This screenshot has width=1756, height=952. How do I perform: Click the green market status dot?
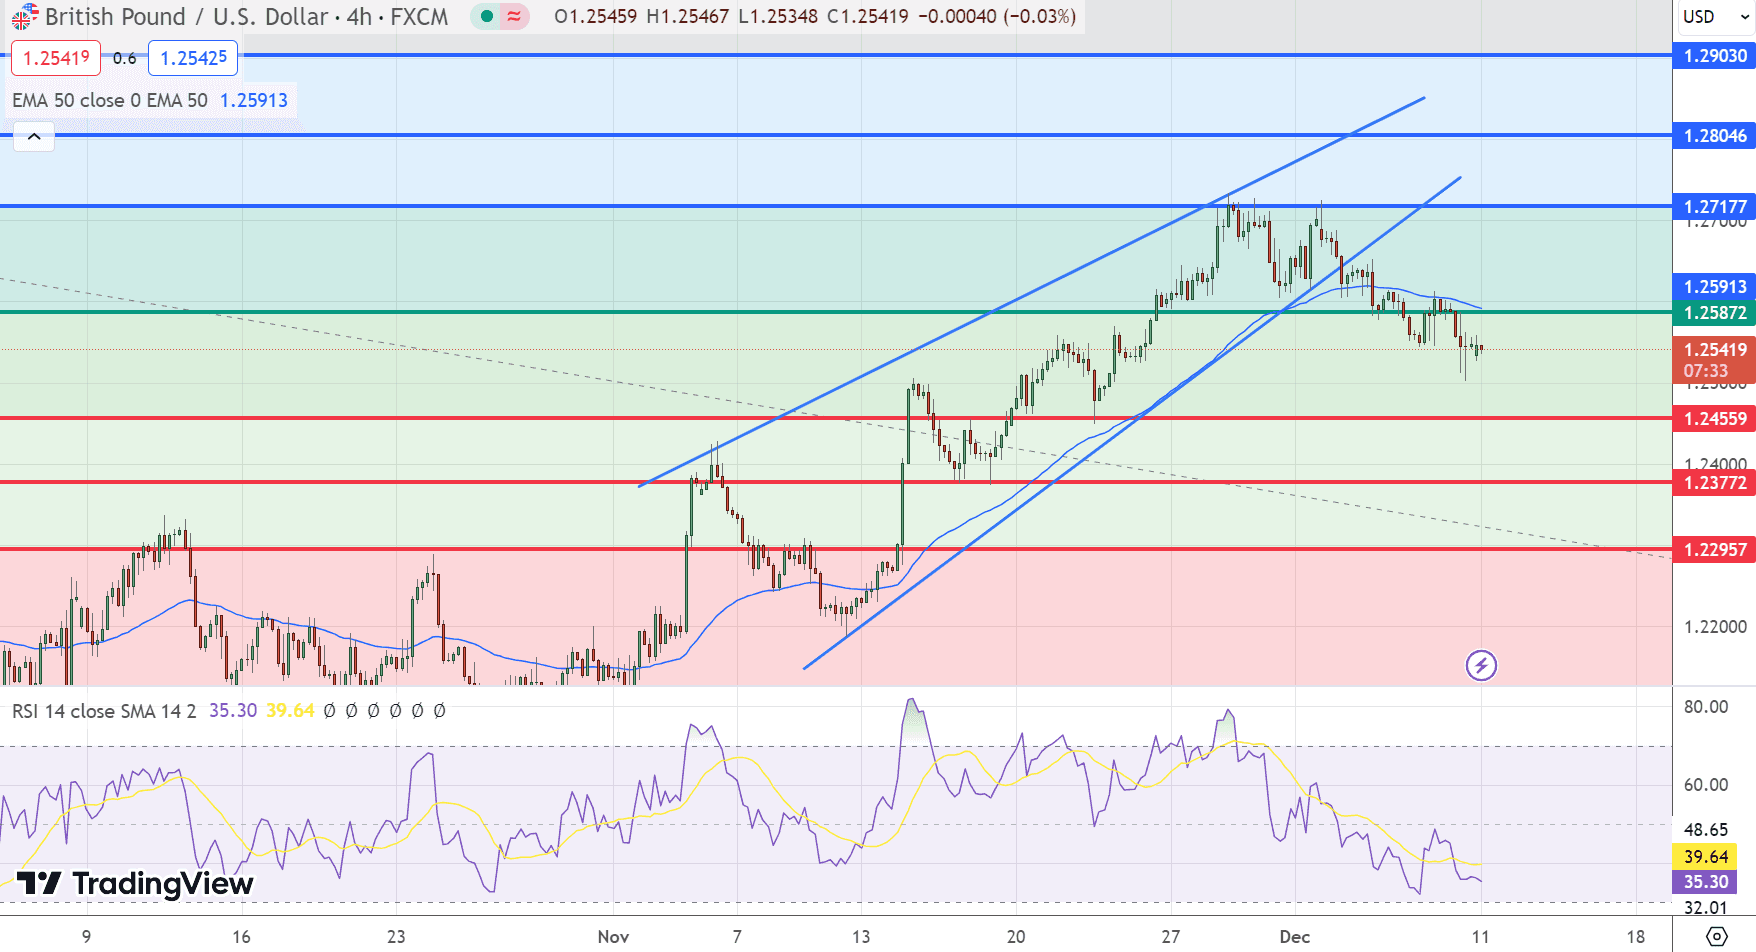(487, 16)
